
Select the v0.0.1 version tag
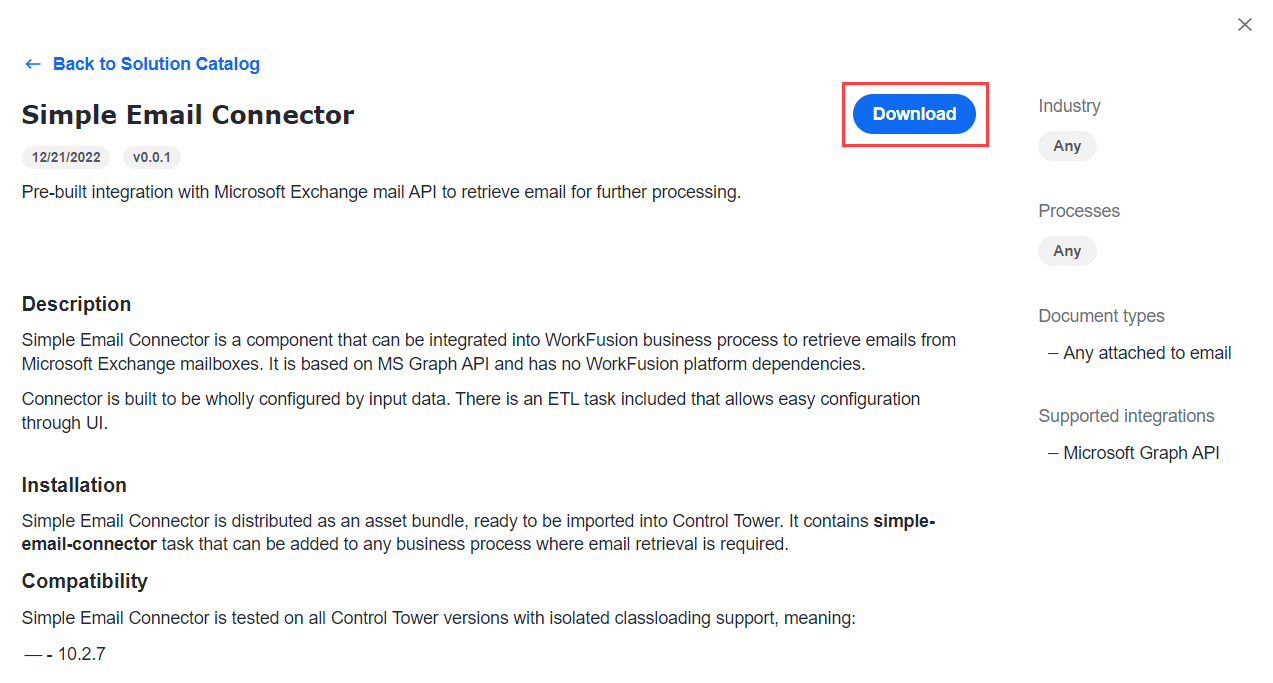coord(152,158)
